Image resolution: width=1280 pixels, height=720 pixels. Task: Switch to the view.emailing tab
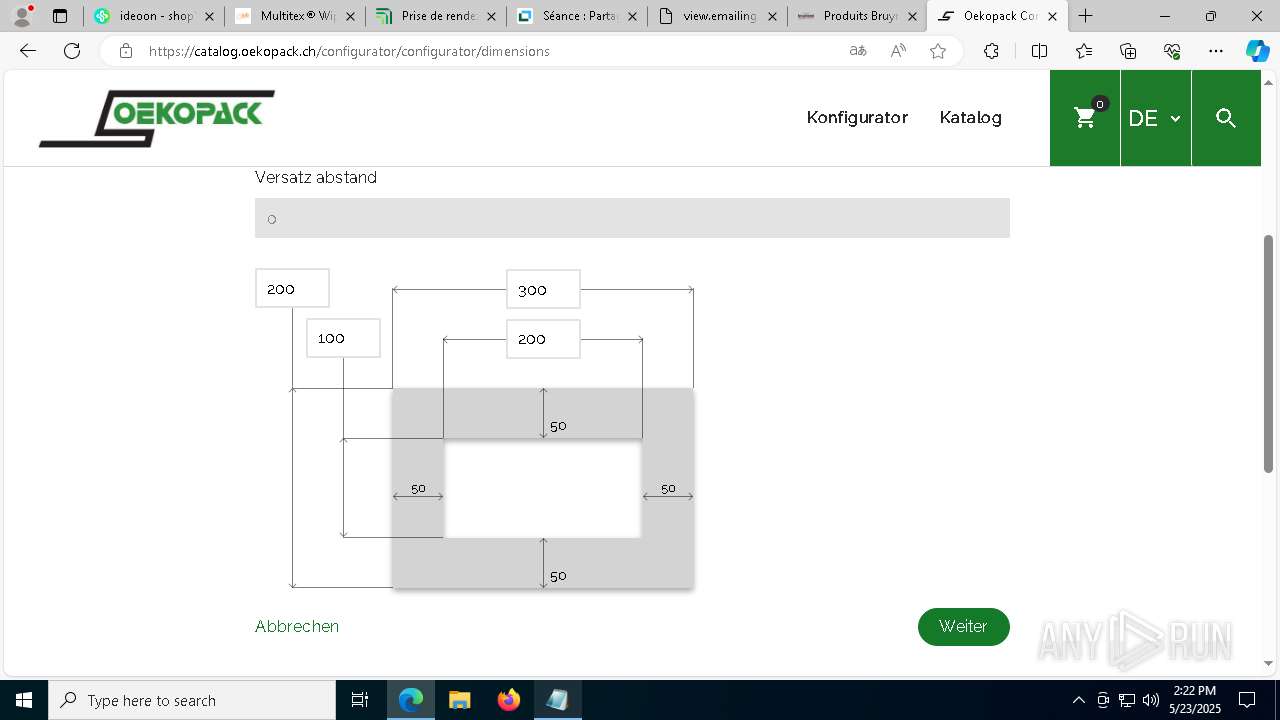[x=717, y=16]
